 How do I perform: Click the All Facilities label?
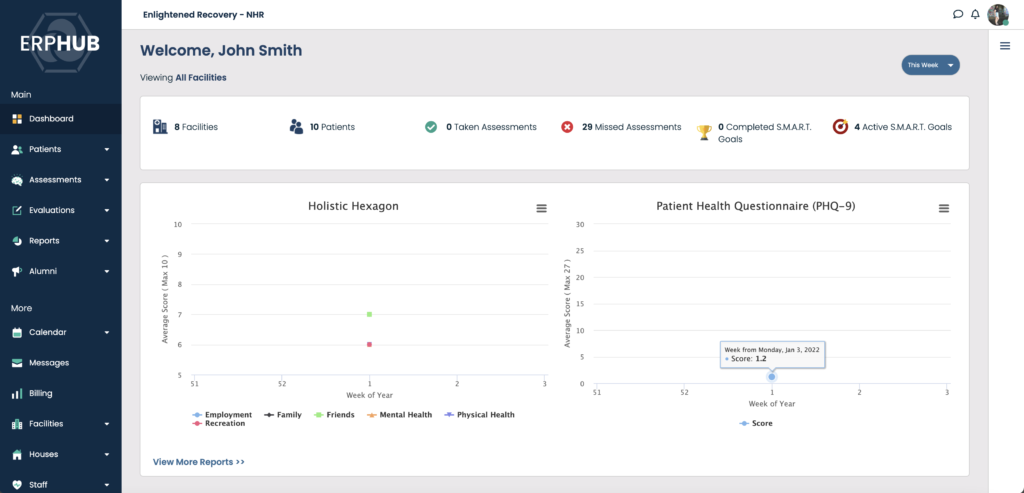click(201, 78)
